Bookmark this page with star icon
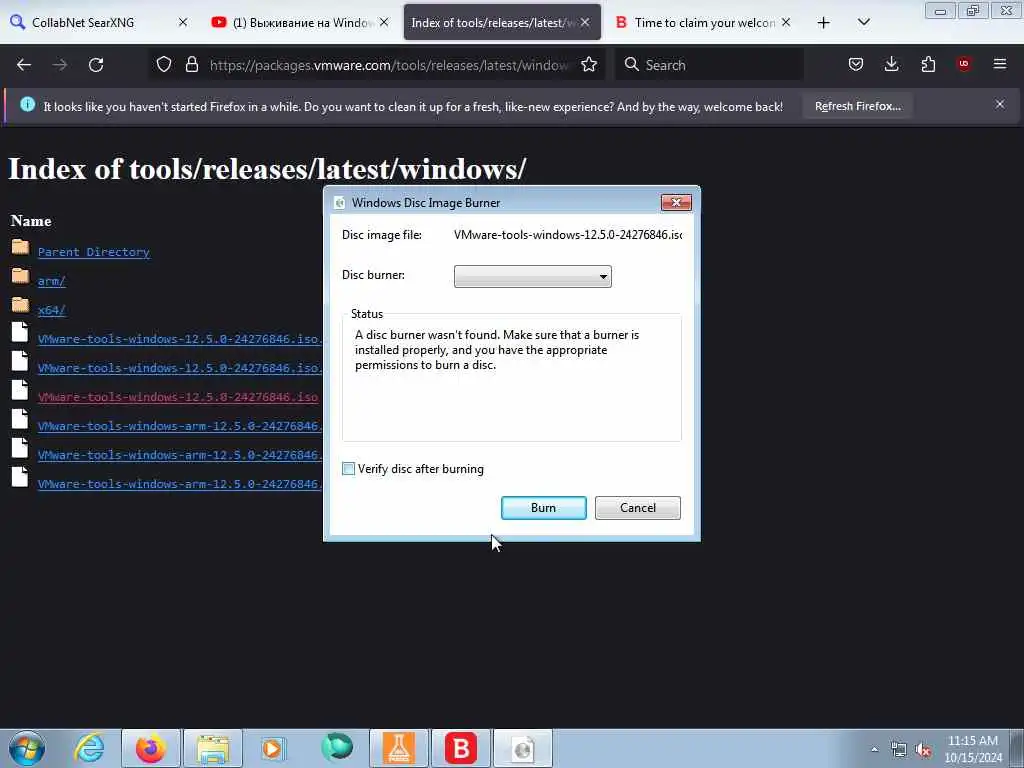 tap(589, 64)
